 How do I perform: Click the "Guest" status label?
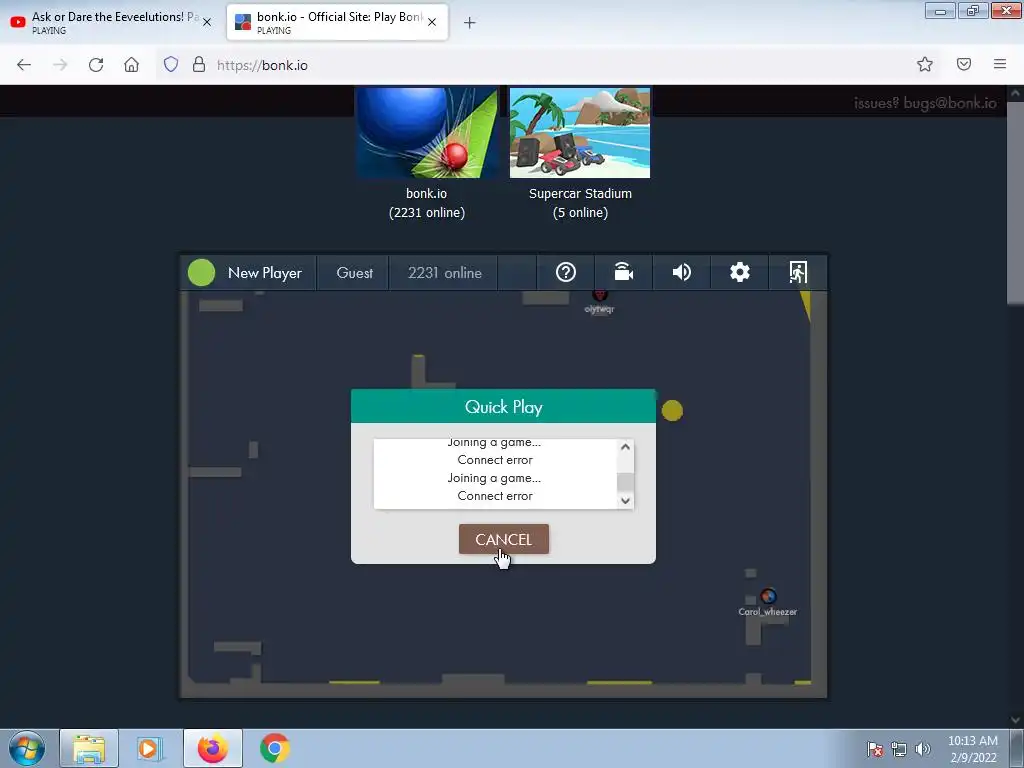[354, 273]
